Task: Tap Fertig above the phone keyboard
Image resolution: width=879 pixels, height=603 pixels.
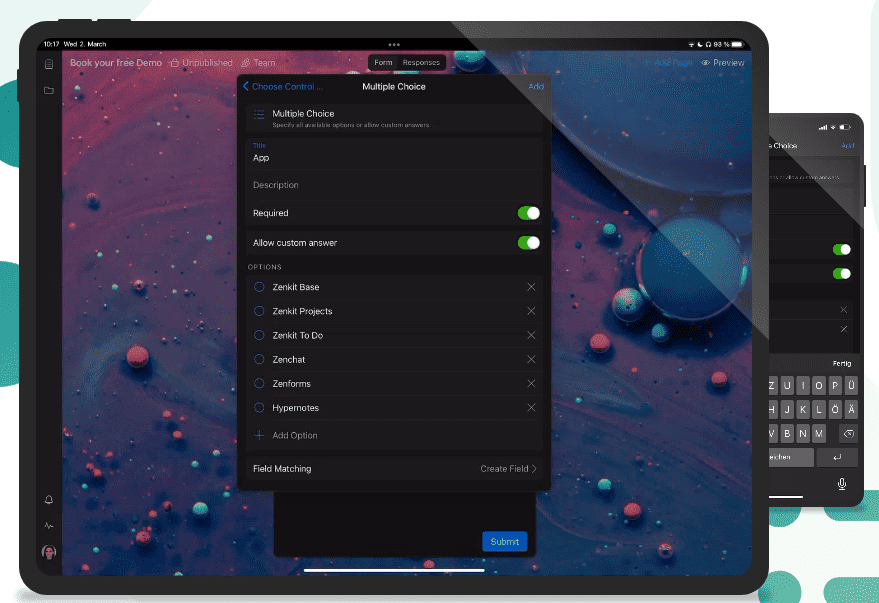Action: click(842, 363)
